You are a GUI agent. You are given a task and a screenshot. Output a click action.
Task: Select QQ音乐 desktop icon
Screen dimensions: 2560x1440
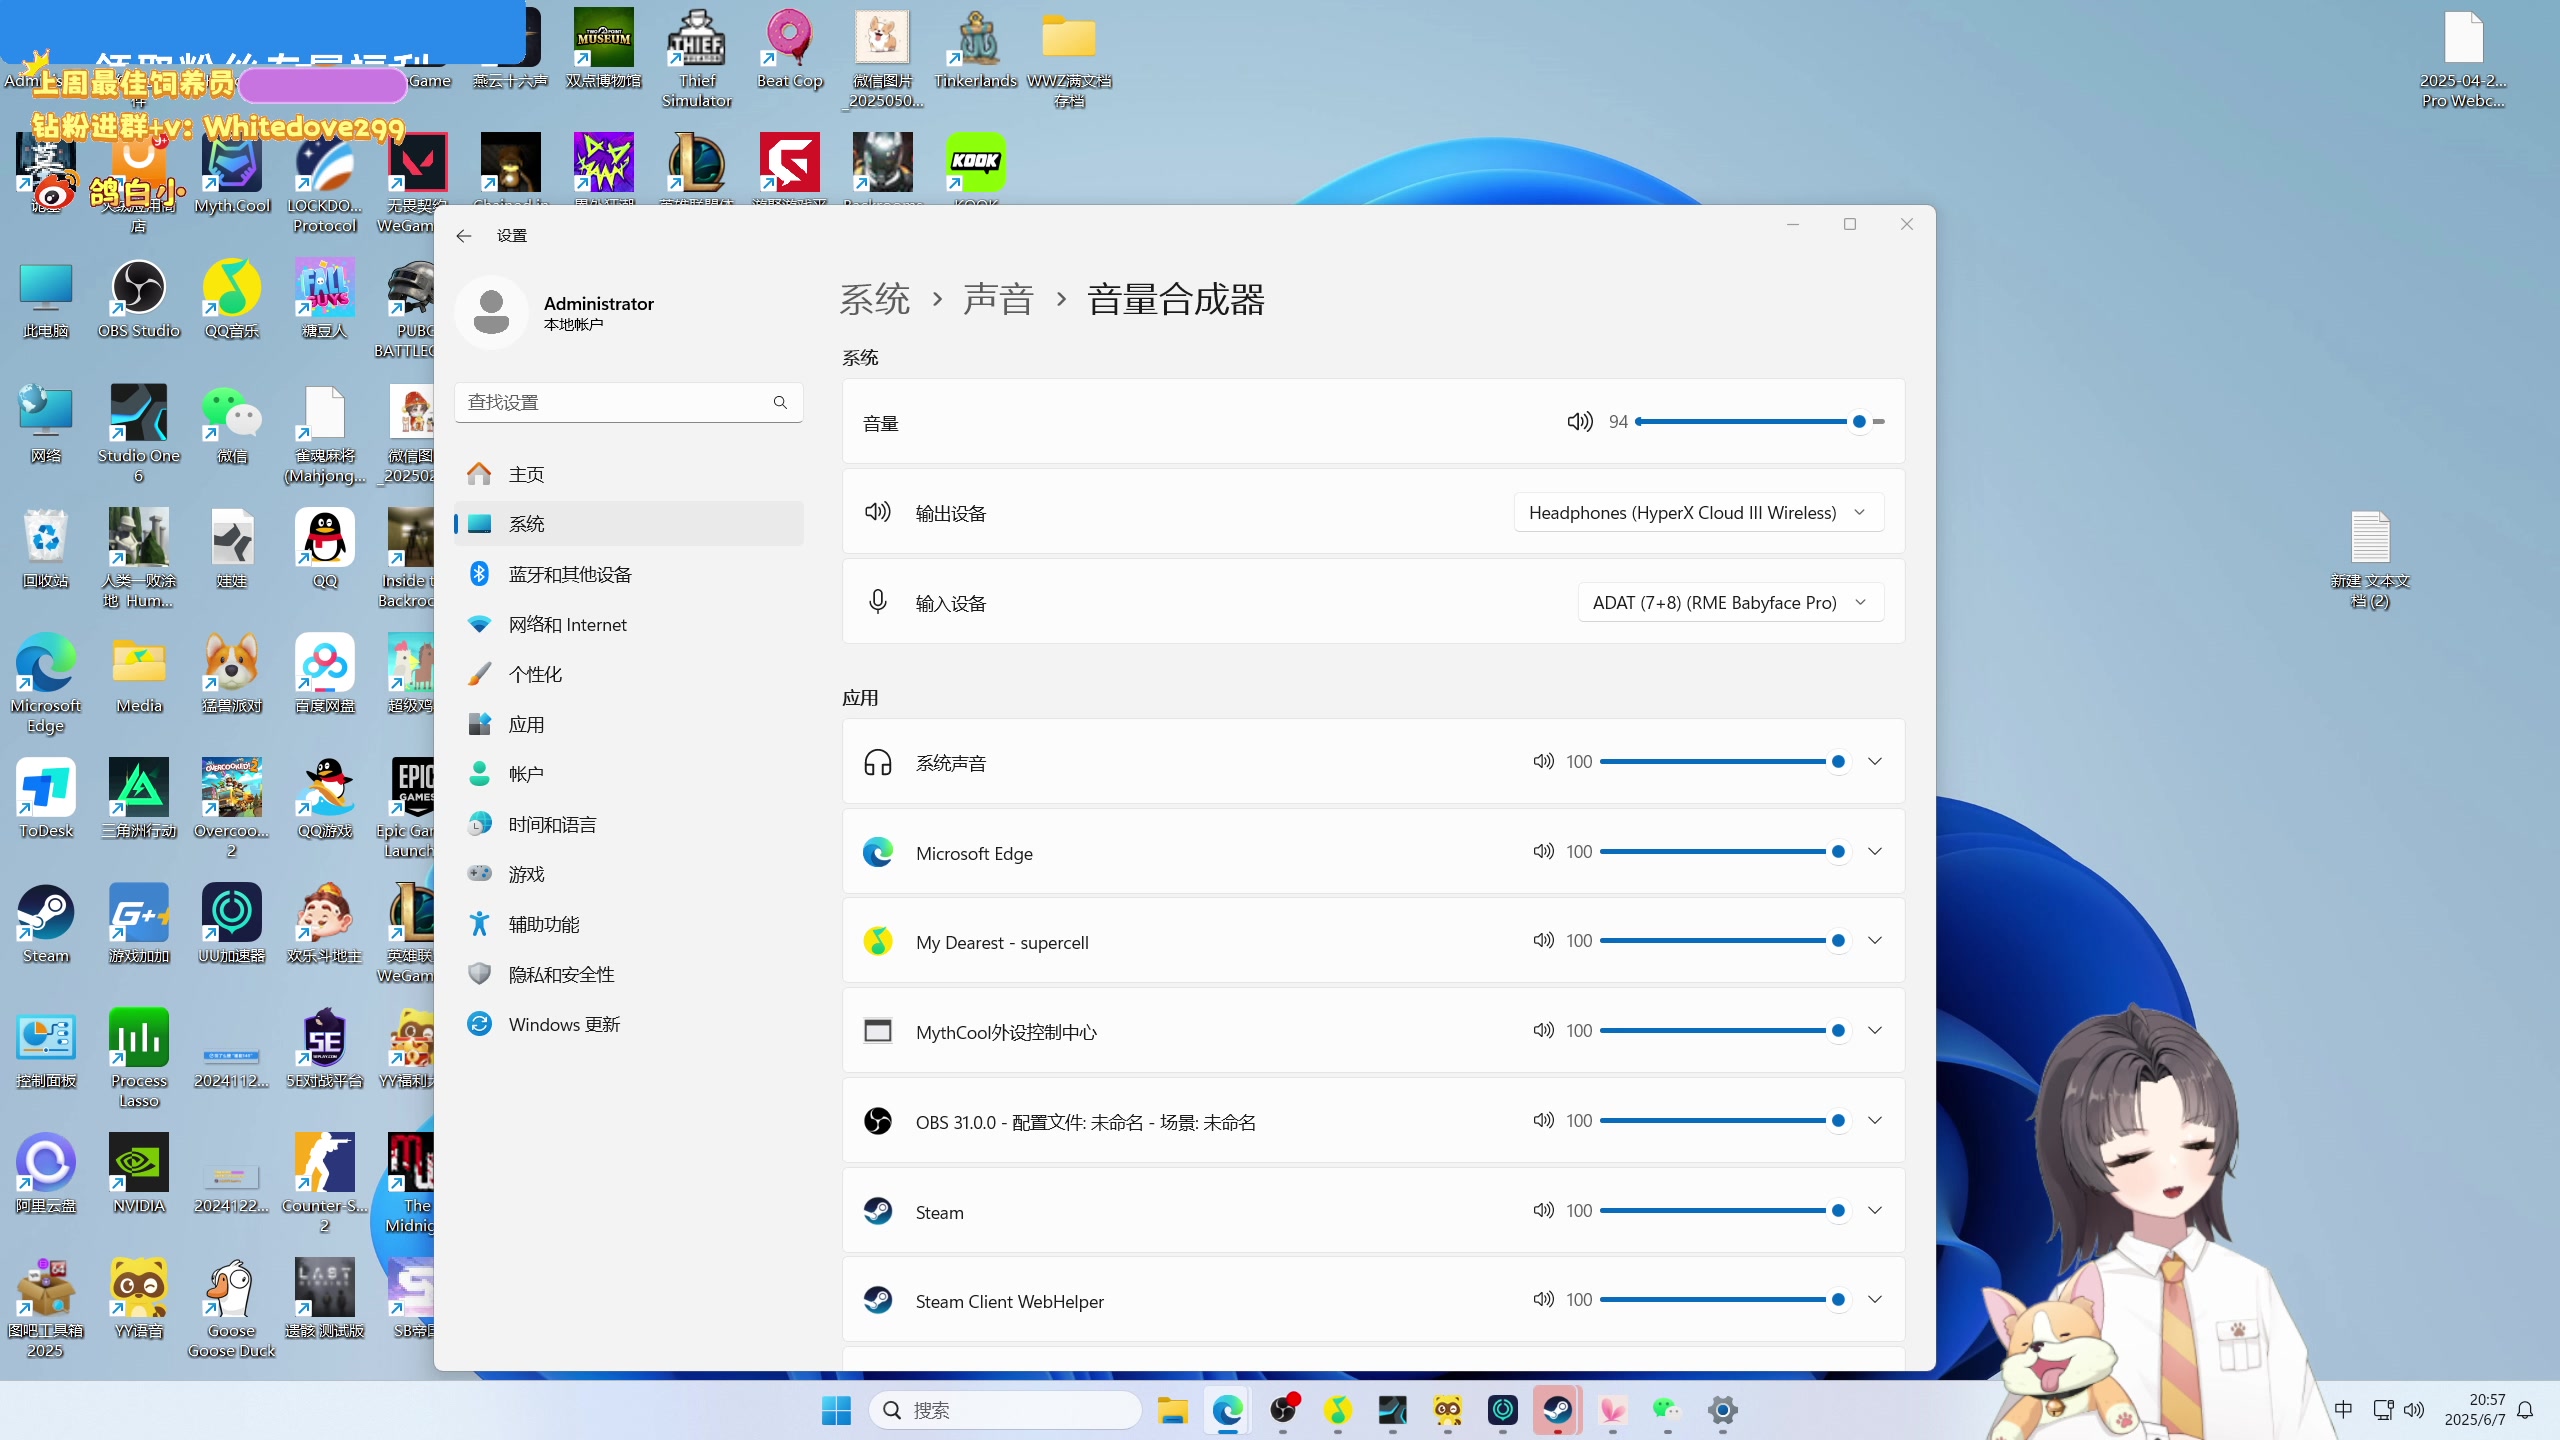pyautogui.click(x=232, y=300)
